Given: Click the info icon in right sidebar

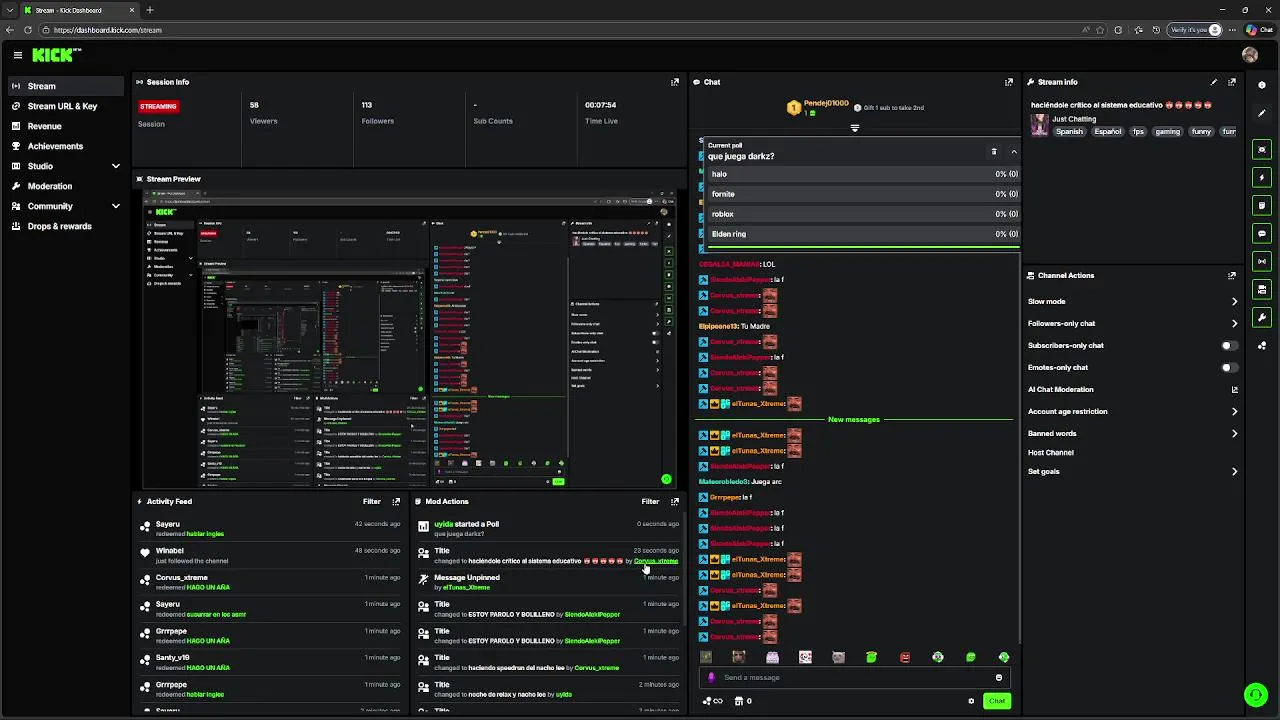Looking at the screenshot, I should [x=1262, y=85].
